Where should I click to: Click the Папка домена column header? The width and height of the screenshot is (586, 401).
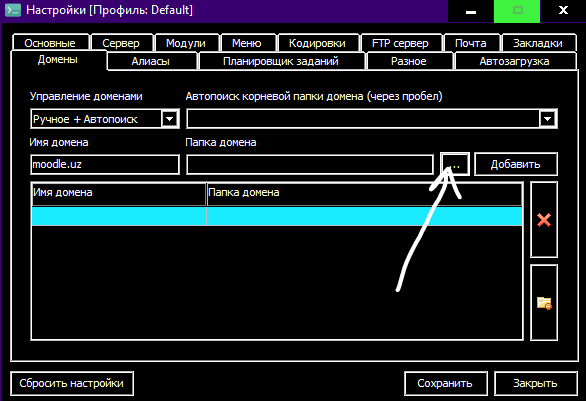pyautogui.click(x=364, y=194)
